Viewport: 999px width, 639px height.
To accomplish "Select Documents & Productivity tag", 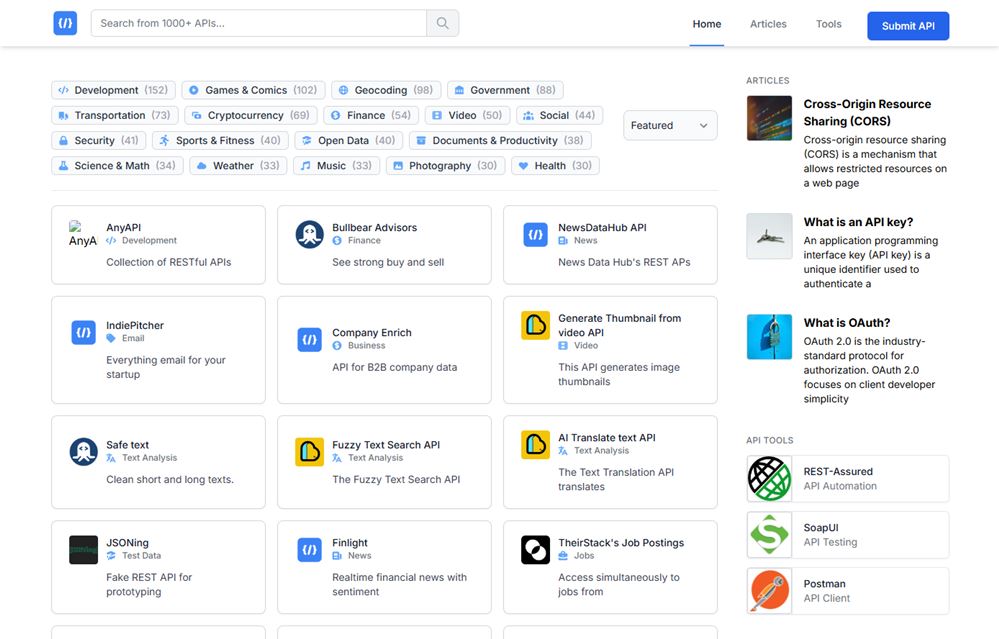I will pyautogui.click(x=500, y=141).
